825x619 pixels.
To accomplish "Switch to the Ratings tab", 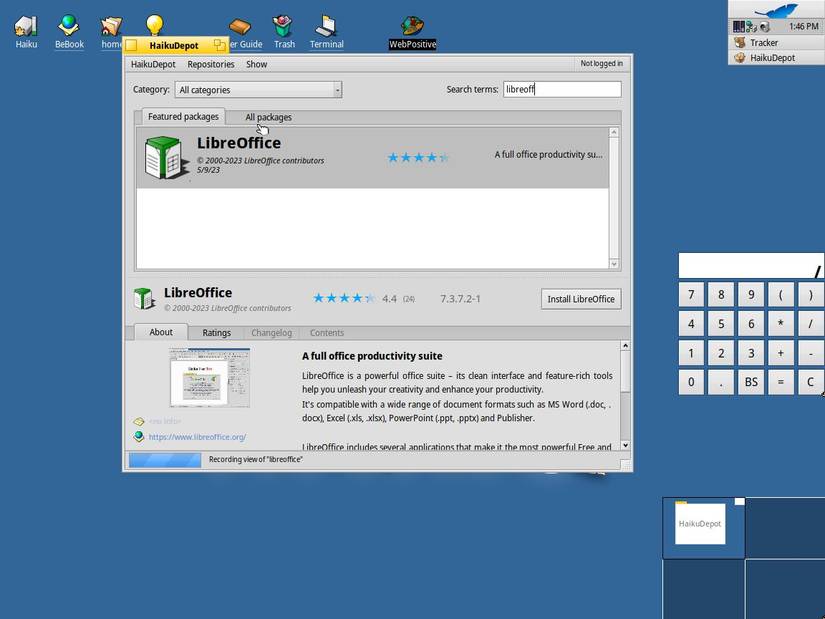I will coord(216,332).
